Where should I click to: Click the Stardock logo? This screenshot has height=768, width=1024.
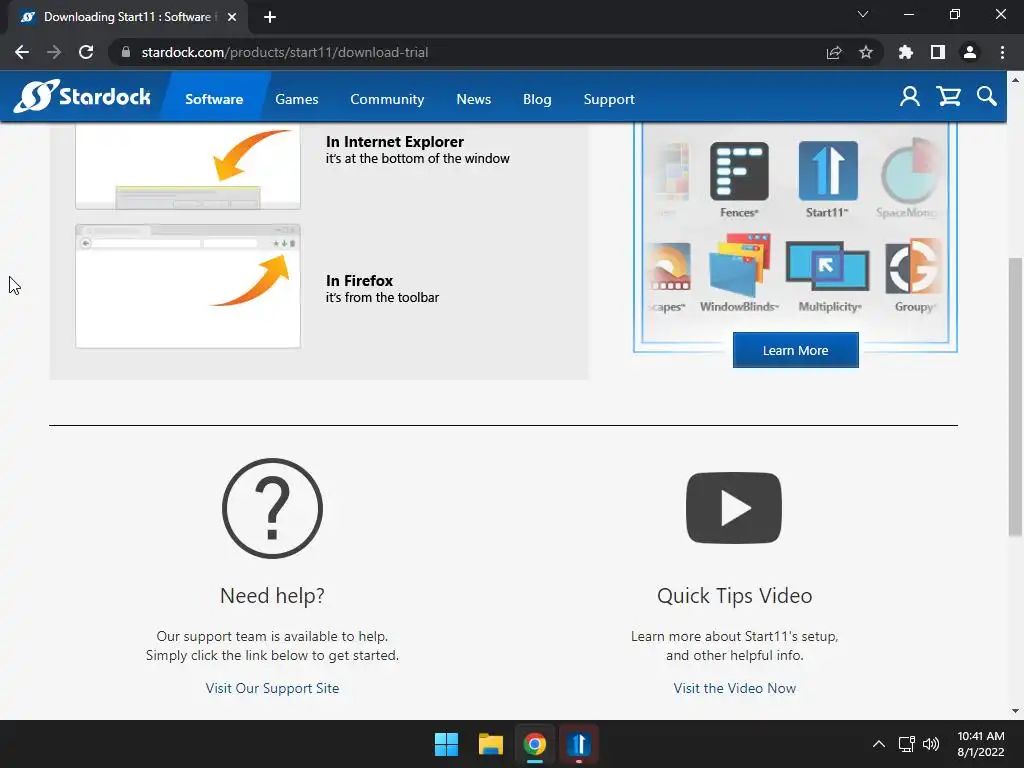(82, 97)
